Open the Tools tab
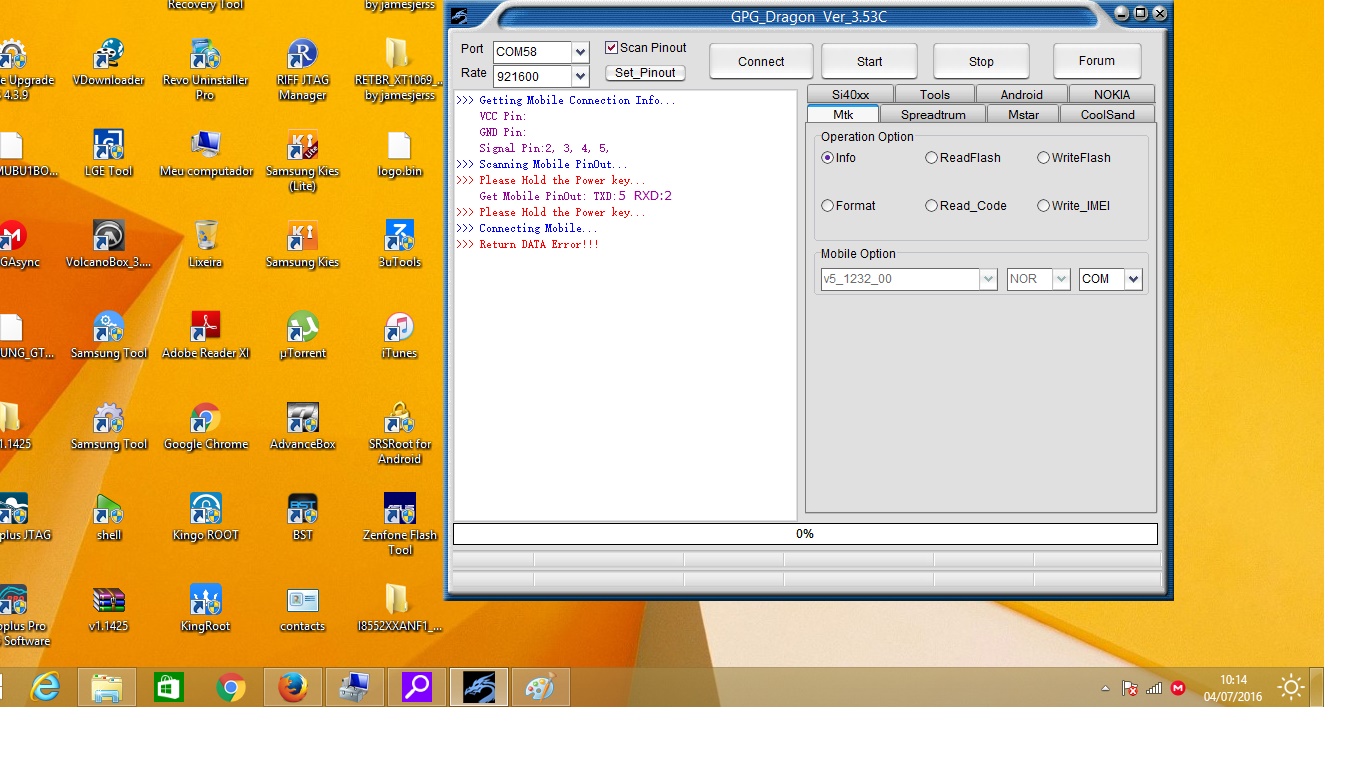1360x768 pixels. [935, 95]
